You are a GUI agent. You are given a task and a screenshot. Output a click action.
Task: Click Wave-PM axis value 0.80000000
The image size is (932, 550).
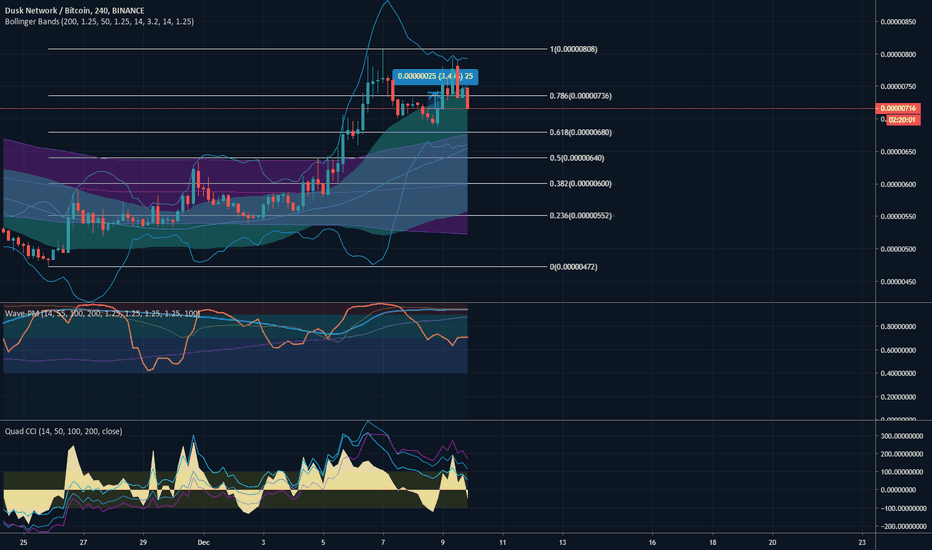pos(898,327)
